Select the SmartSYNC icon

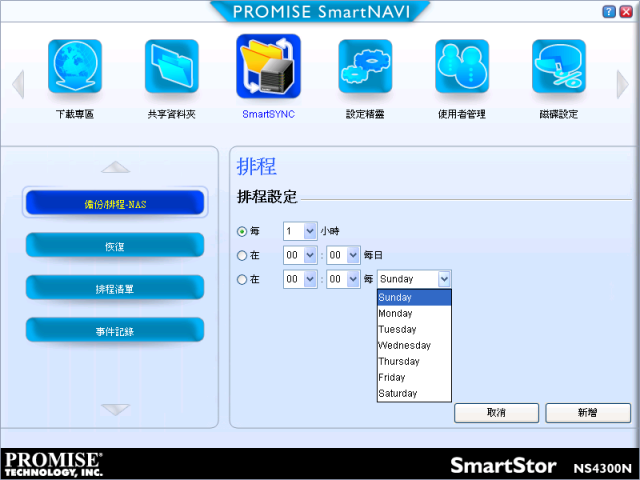[x=268, y=66]
